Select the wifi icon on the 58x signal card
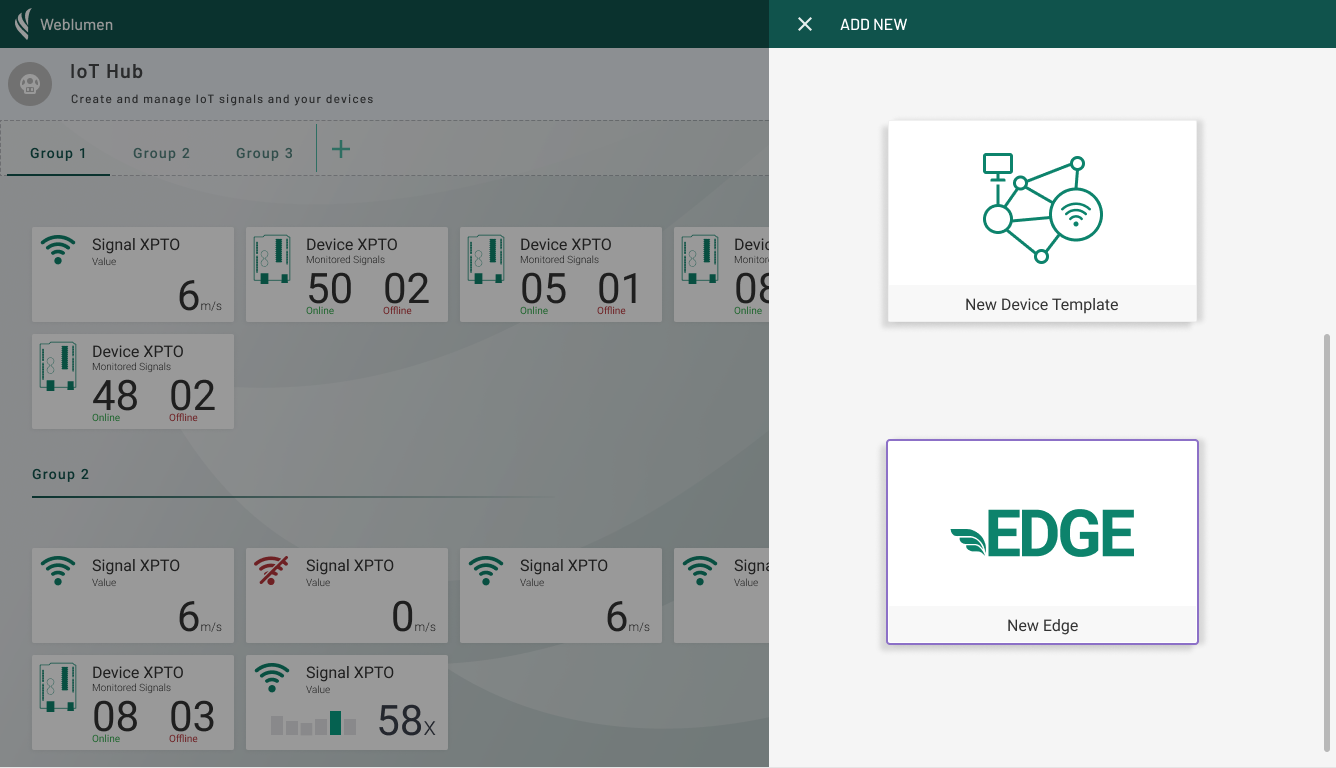Image resolution: width=1336 pixels, height=768 pixels. [272, 678]
